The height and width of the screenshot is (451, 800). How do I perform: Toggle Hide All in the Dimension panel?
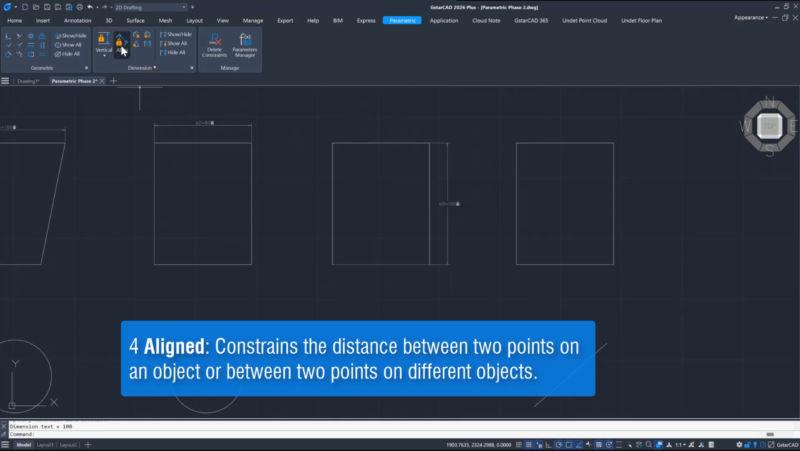(174, 53)
